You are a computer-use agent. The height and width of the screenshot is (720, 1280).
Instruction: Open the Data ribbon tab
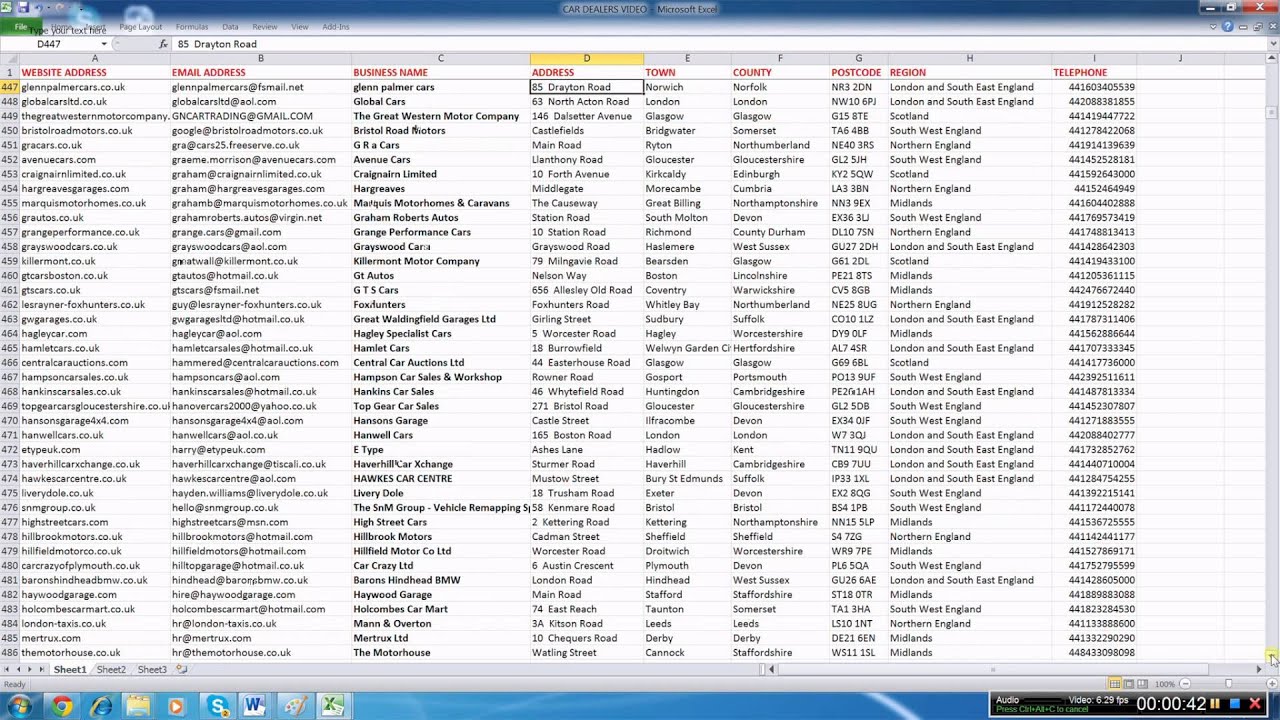coord(230,27)
